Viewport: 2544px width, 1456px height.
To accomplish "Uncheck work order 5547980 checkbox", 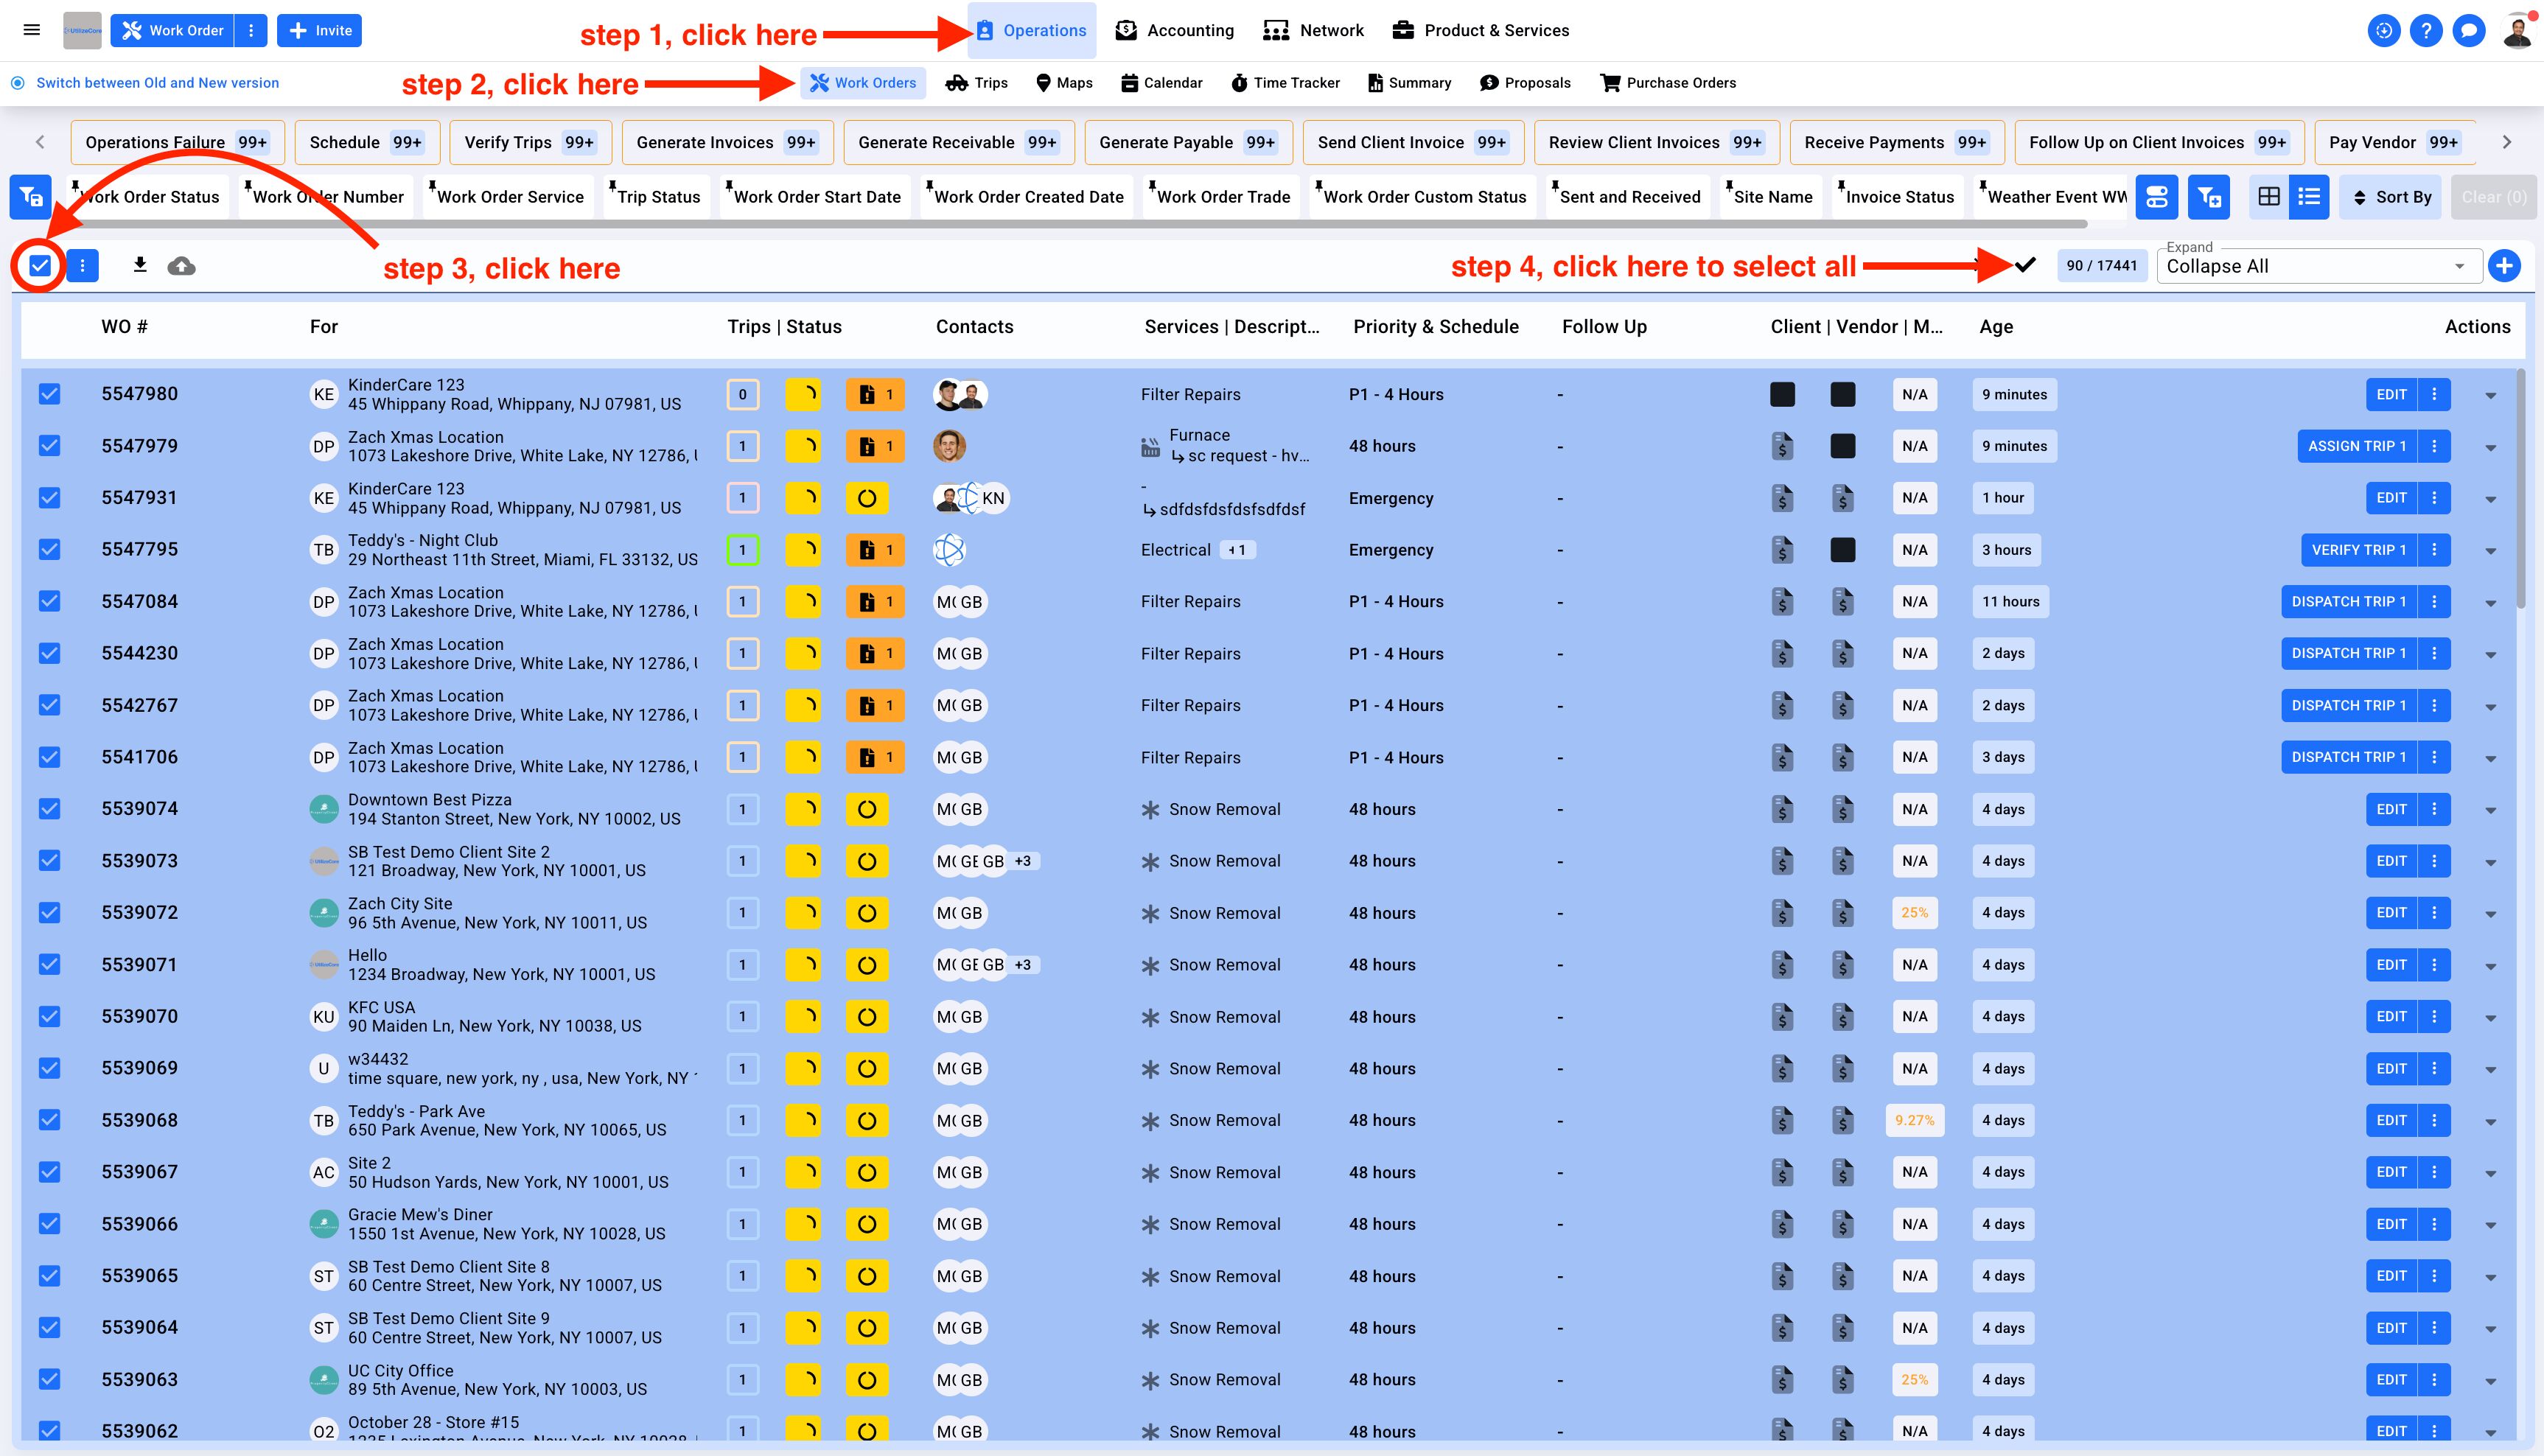I will tap(49, 394).
